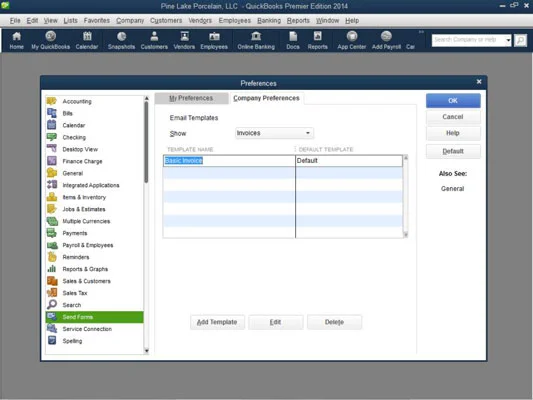Open Snapshots from the icon bar

[121, 40]
